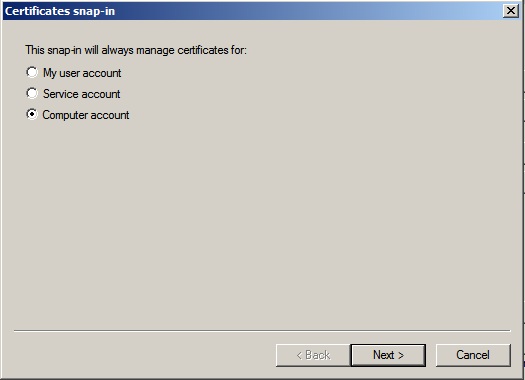Dismiss the wizard with Cancel
This screenshot has height=380, width=525.
pos(473,355)
